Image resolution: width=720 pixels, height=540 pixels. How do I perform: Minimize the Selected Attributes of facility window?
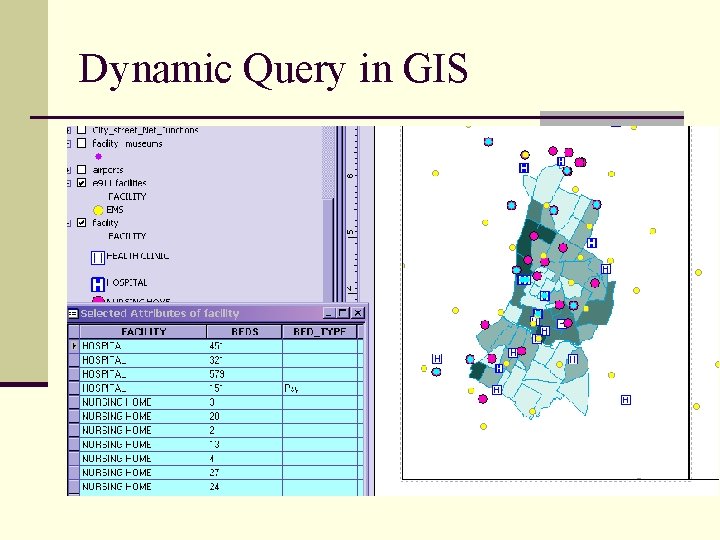click(x=328, y=313)
